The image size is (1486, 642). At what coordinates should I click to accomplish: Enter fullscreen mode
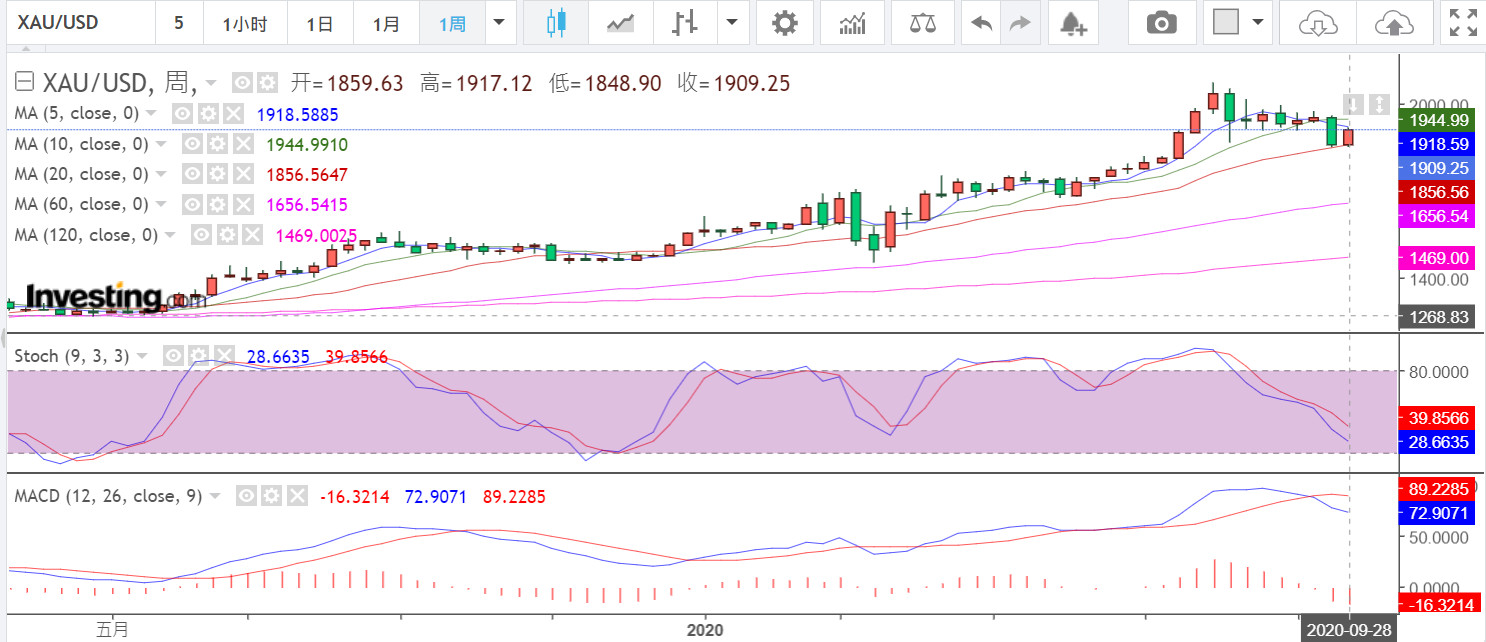point(1463,23)
